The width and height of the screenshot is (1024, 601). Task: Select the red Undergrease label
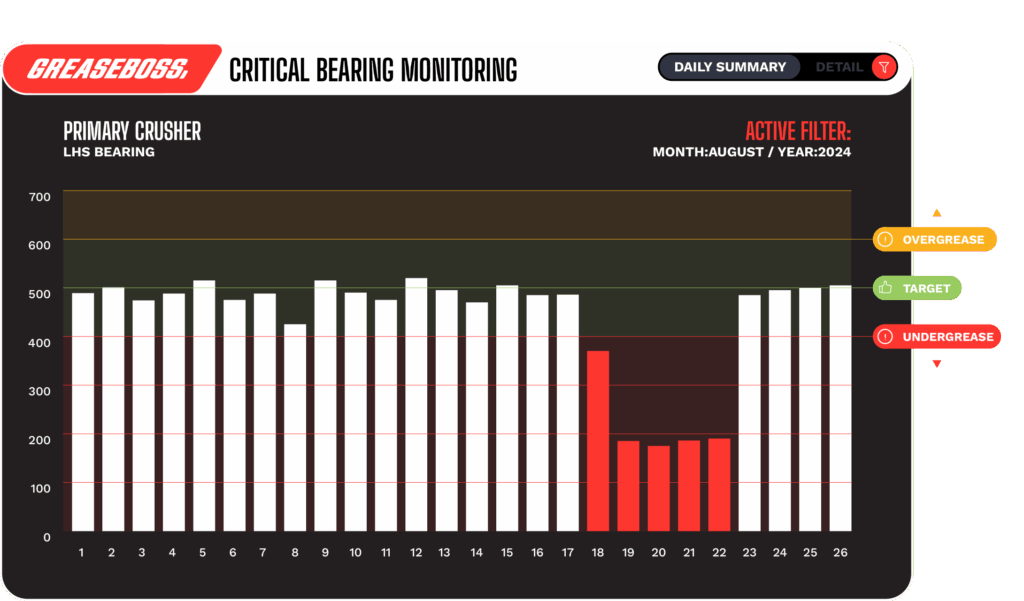947,337
